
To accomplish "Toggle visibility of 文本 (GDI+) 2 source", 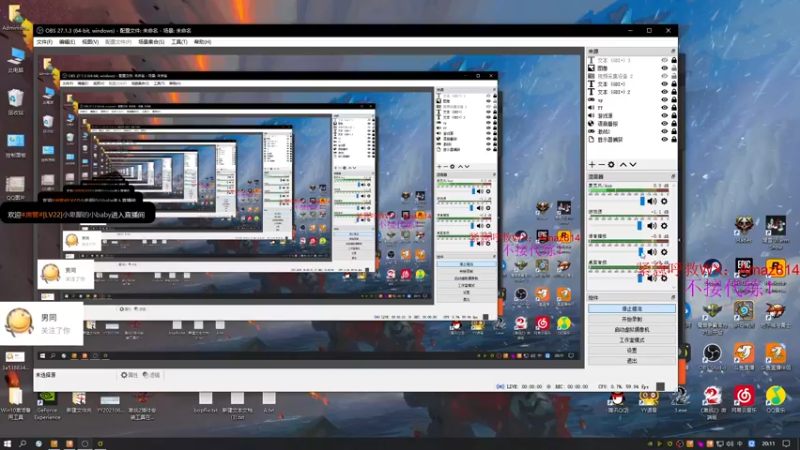I will pyautogui.click(x=664, y=92).
